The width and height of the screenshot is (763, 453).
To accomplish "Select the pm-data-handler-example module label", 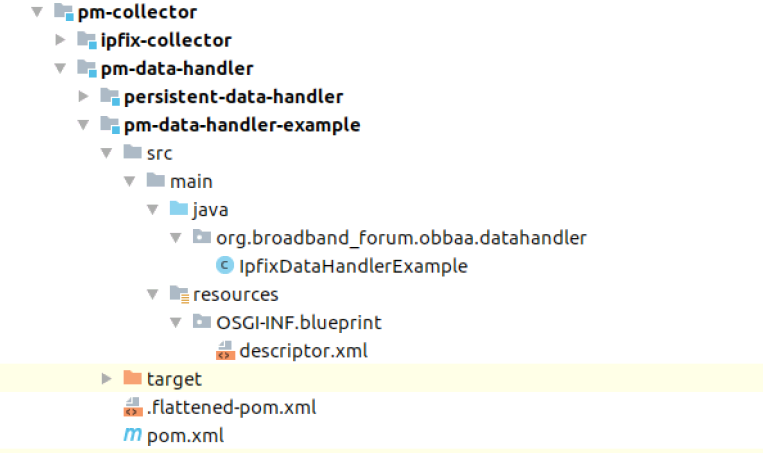I will tap(242, 125).
